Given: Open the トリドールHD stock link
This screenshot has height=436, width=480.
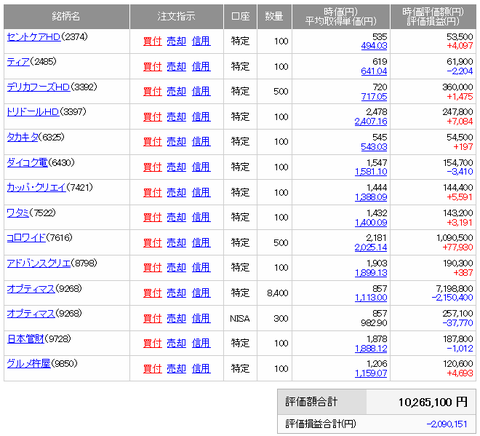Looking at the screenshot, I should pyautogui.click(x=33, y=112).
